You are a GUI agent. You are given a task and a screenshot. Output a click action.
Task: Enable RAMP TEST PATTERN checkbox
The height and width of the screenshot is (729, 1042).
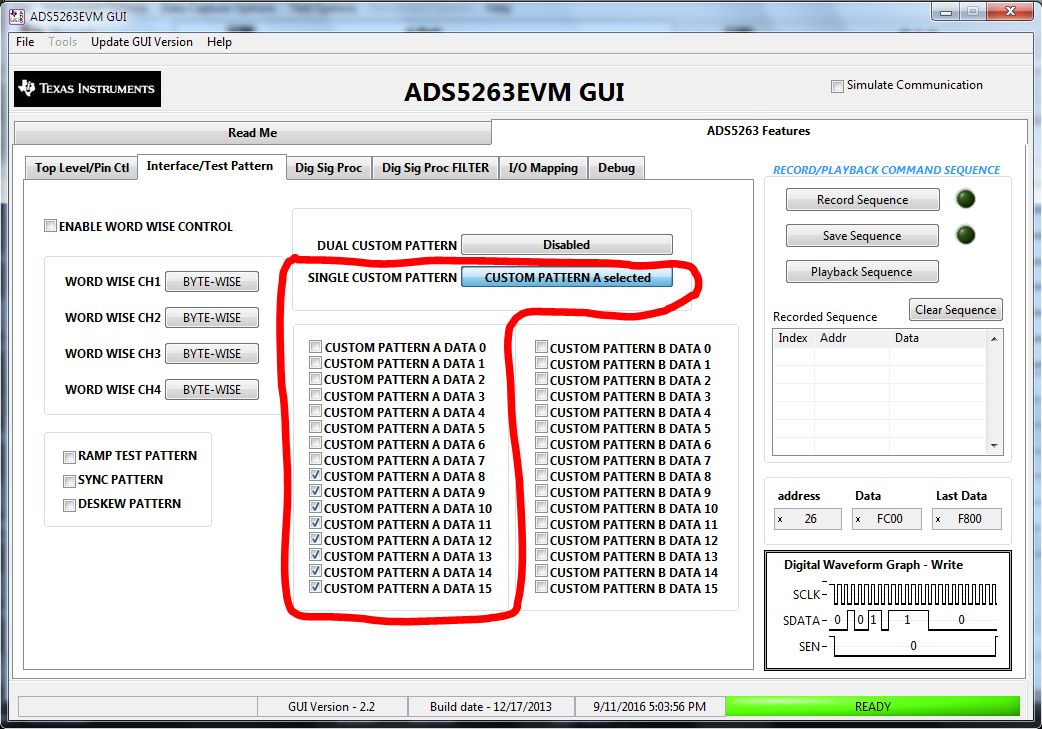pos(69,457)
